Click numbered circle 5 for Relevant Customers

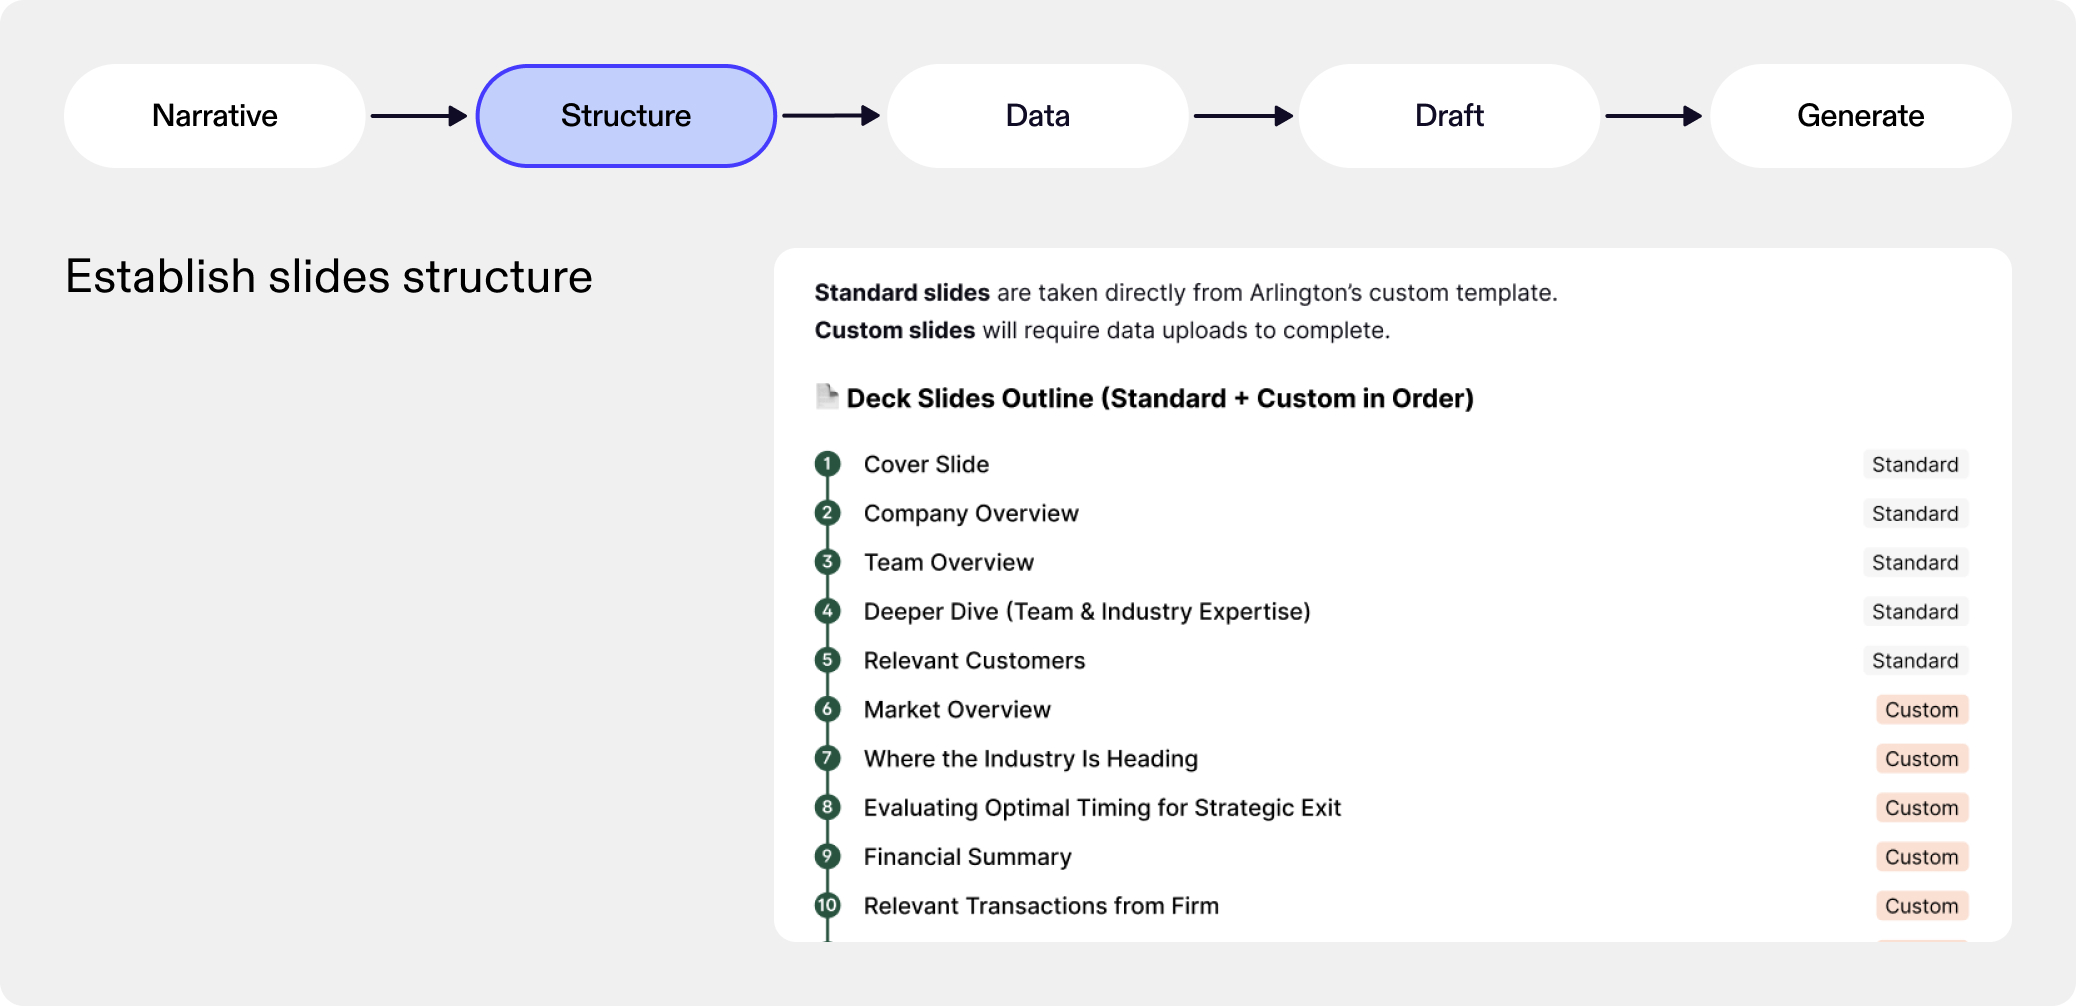click(827, 660)
